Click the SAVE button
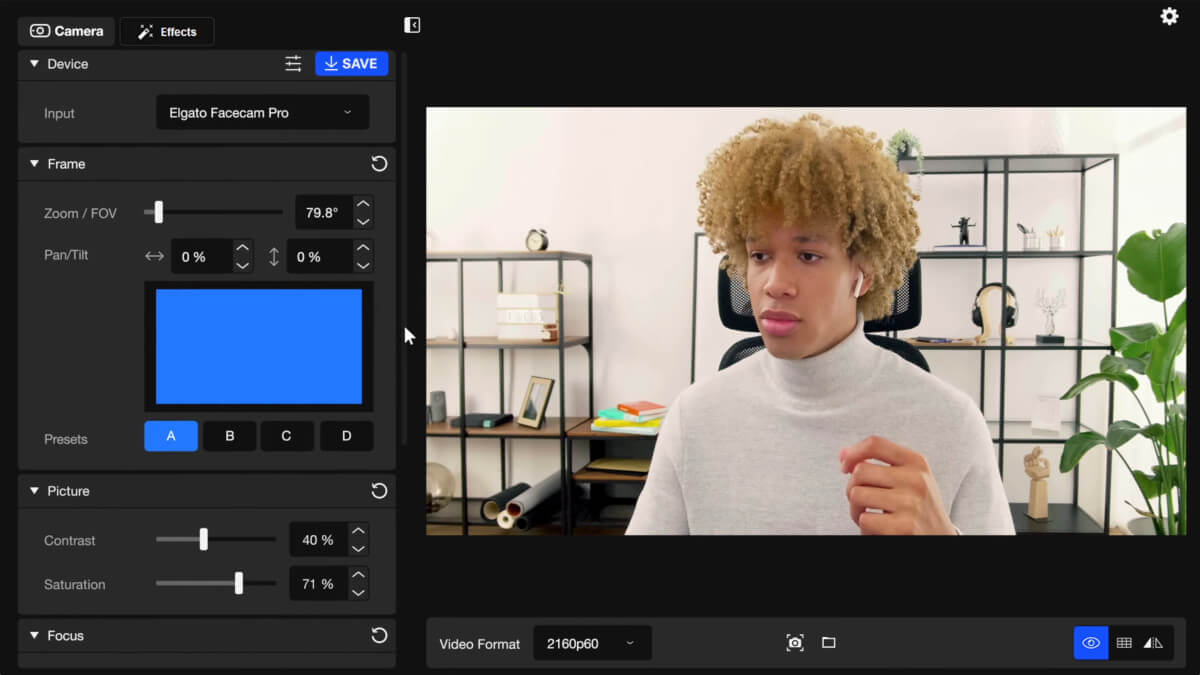Viewport: 1200px width, 675px height. (x=351, y=63)
